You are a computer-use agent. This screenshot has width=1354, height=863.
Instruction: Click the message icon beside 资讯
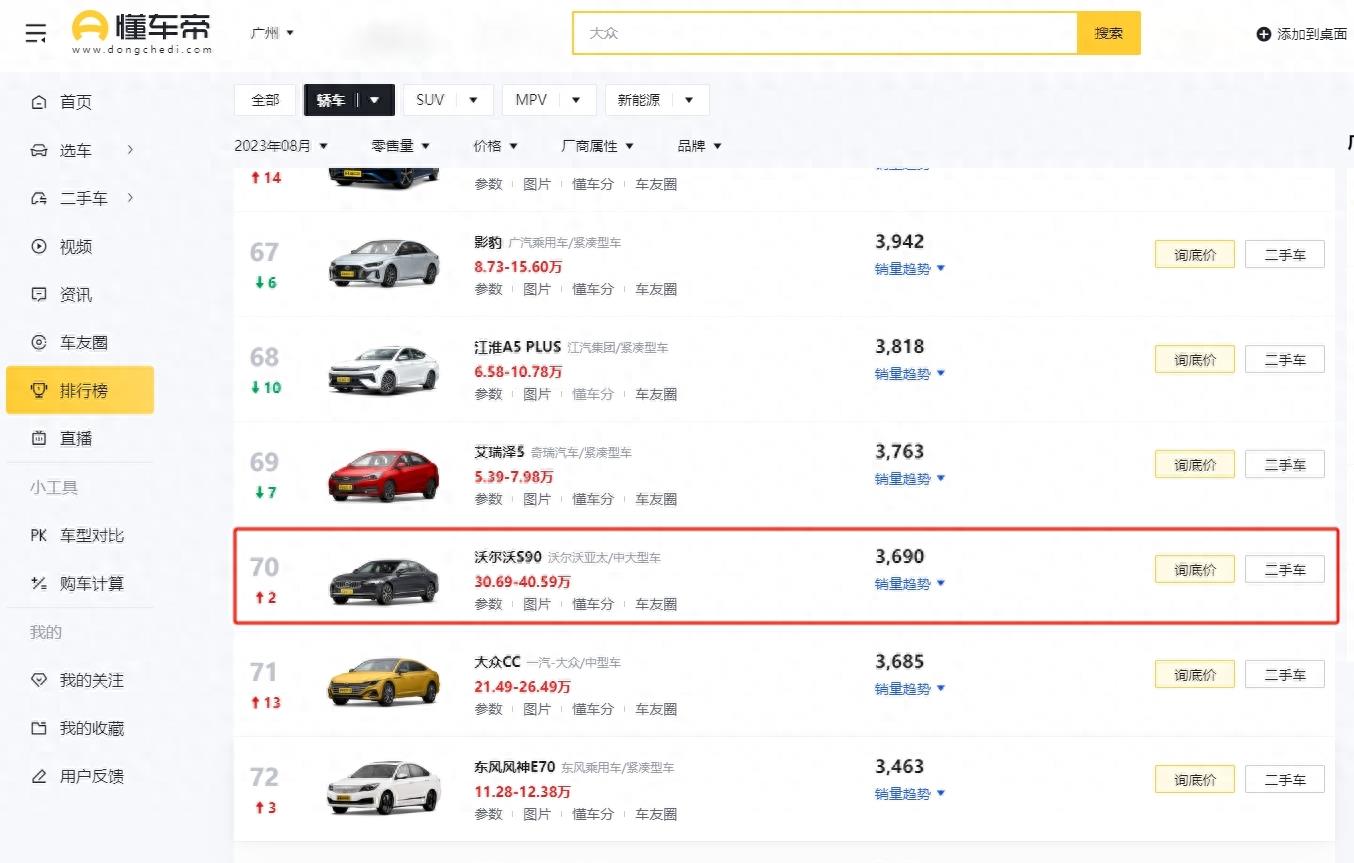click(39, 294)
